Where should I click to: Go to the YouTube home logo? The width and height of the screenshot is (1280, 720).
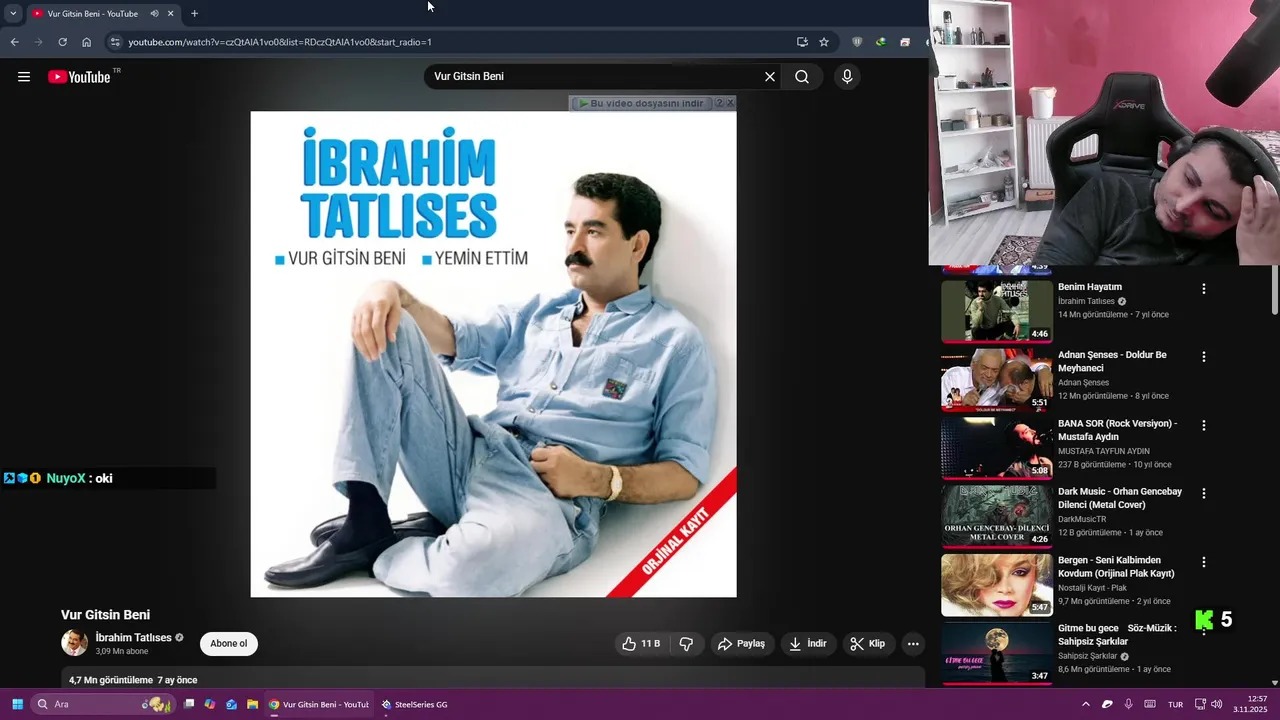(x=79, y=77)
